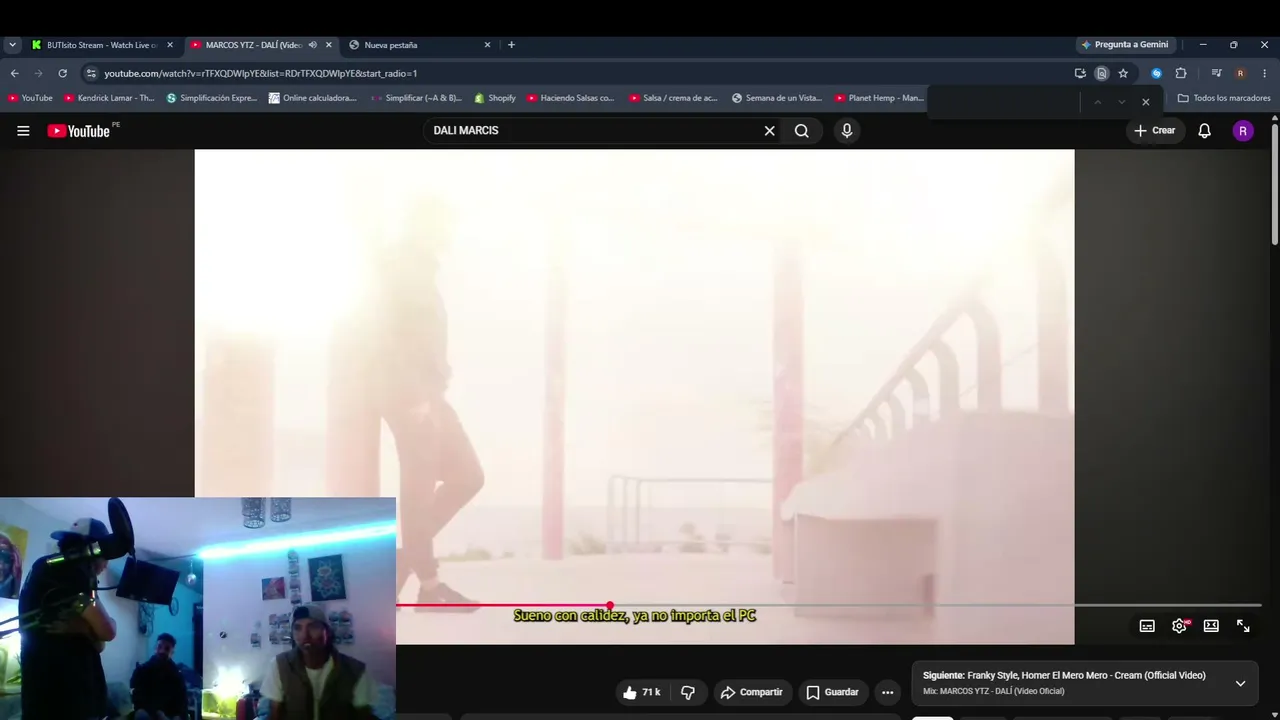The height and width of the screenshot is (720, 1280).
Task: Click the subtitle text "Sueno con calidez"
Action: [x=570, y=616]
